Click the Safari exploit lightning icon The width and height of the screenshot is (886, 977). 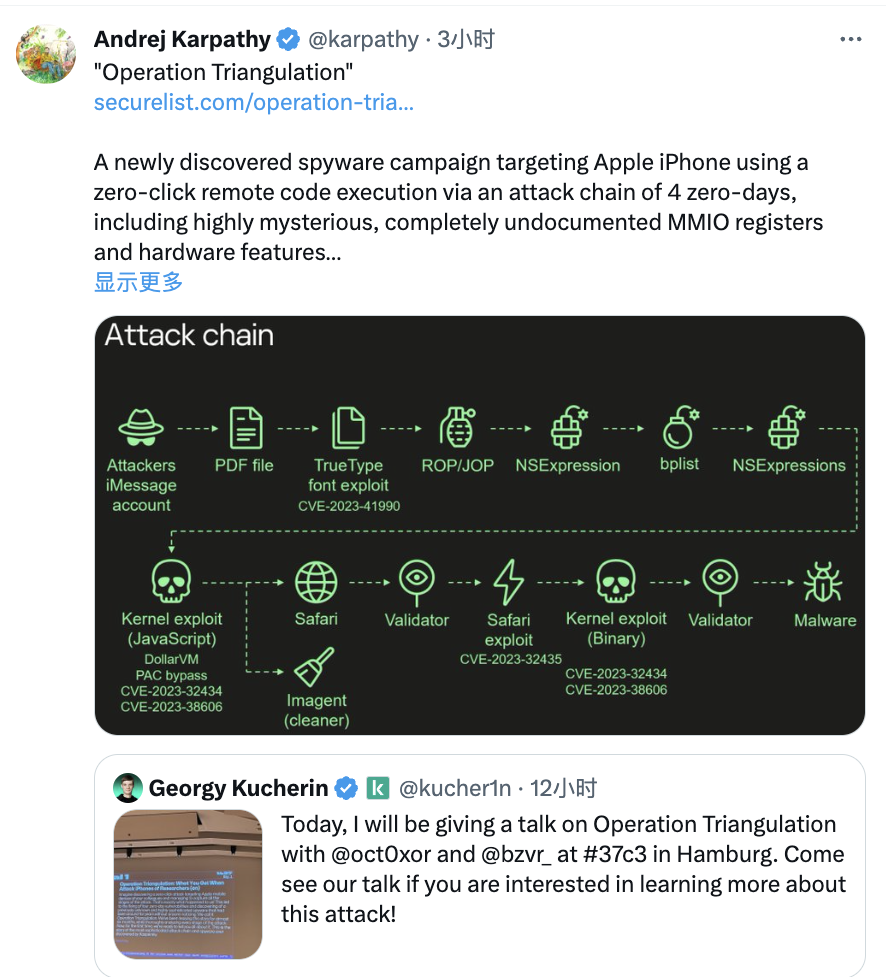click(x=509, y=581)
